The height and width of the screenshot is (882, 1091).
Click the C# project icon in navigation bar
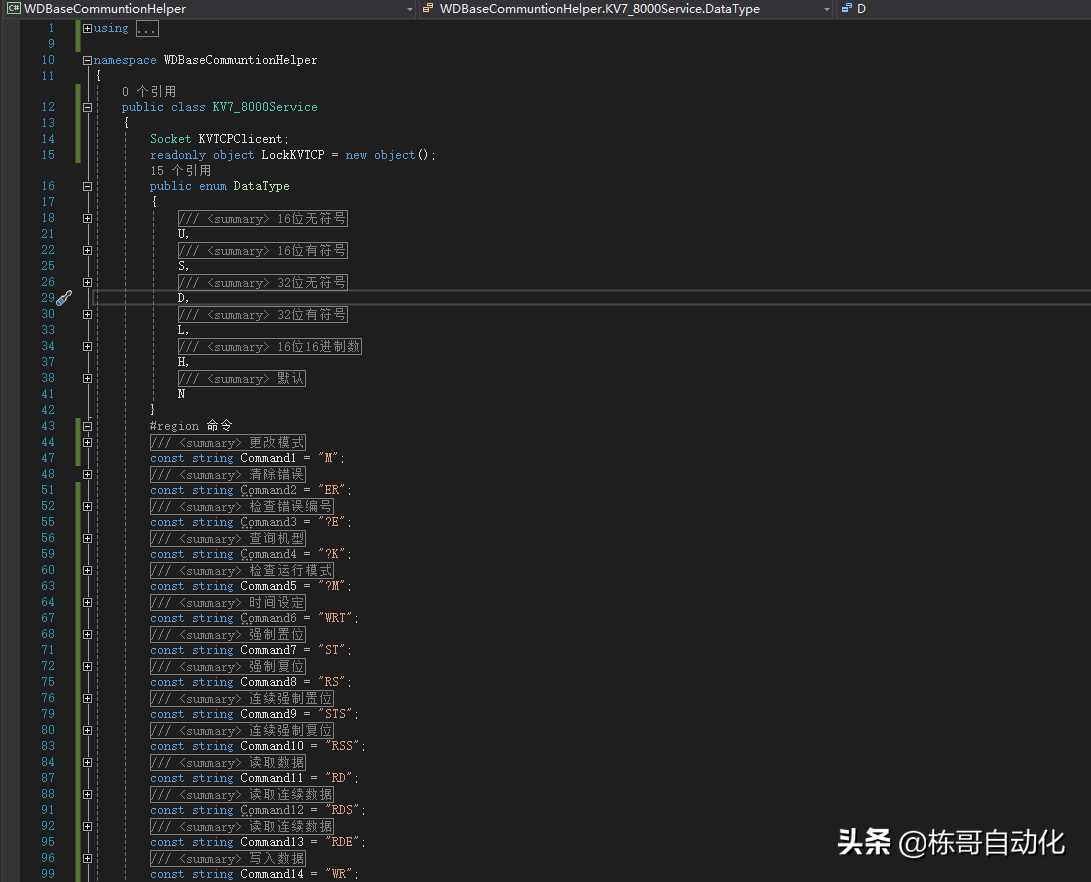[x=14, y=9]
